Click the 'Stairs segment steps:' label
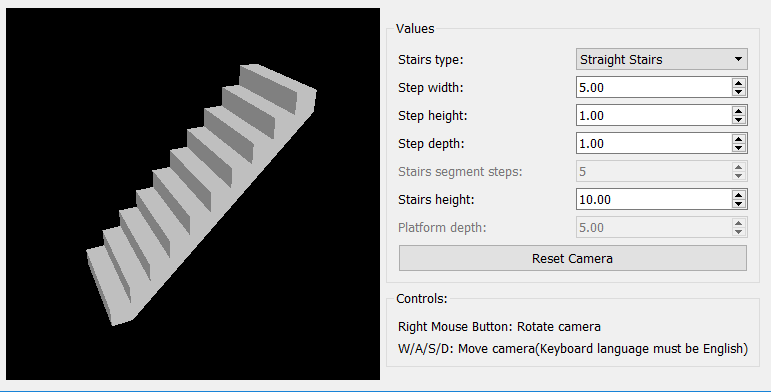The image size is (771, 392). tap(460, 172)
